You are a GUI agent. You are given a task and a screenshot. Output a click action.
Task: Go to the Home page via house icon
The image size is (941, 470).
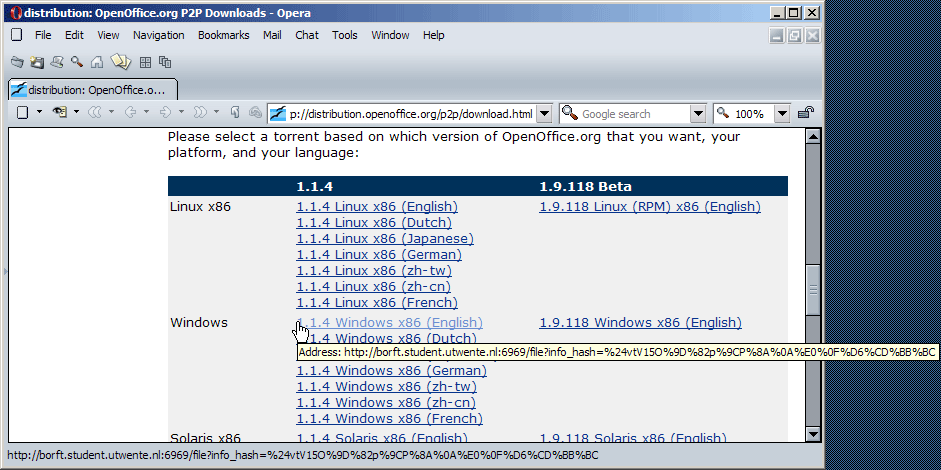[97, 62]
